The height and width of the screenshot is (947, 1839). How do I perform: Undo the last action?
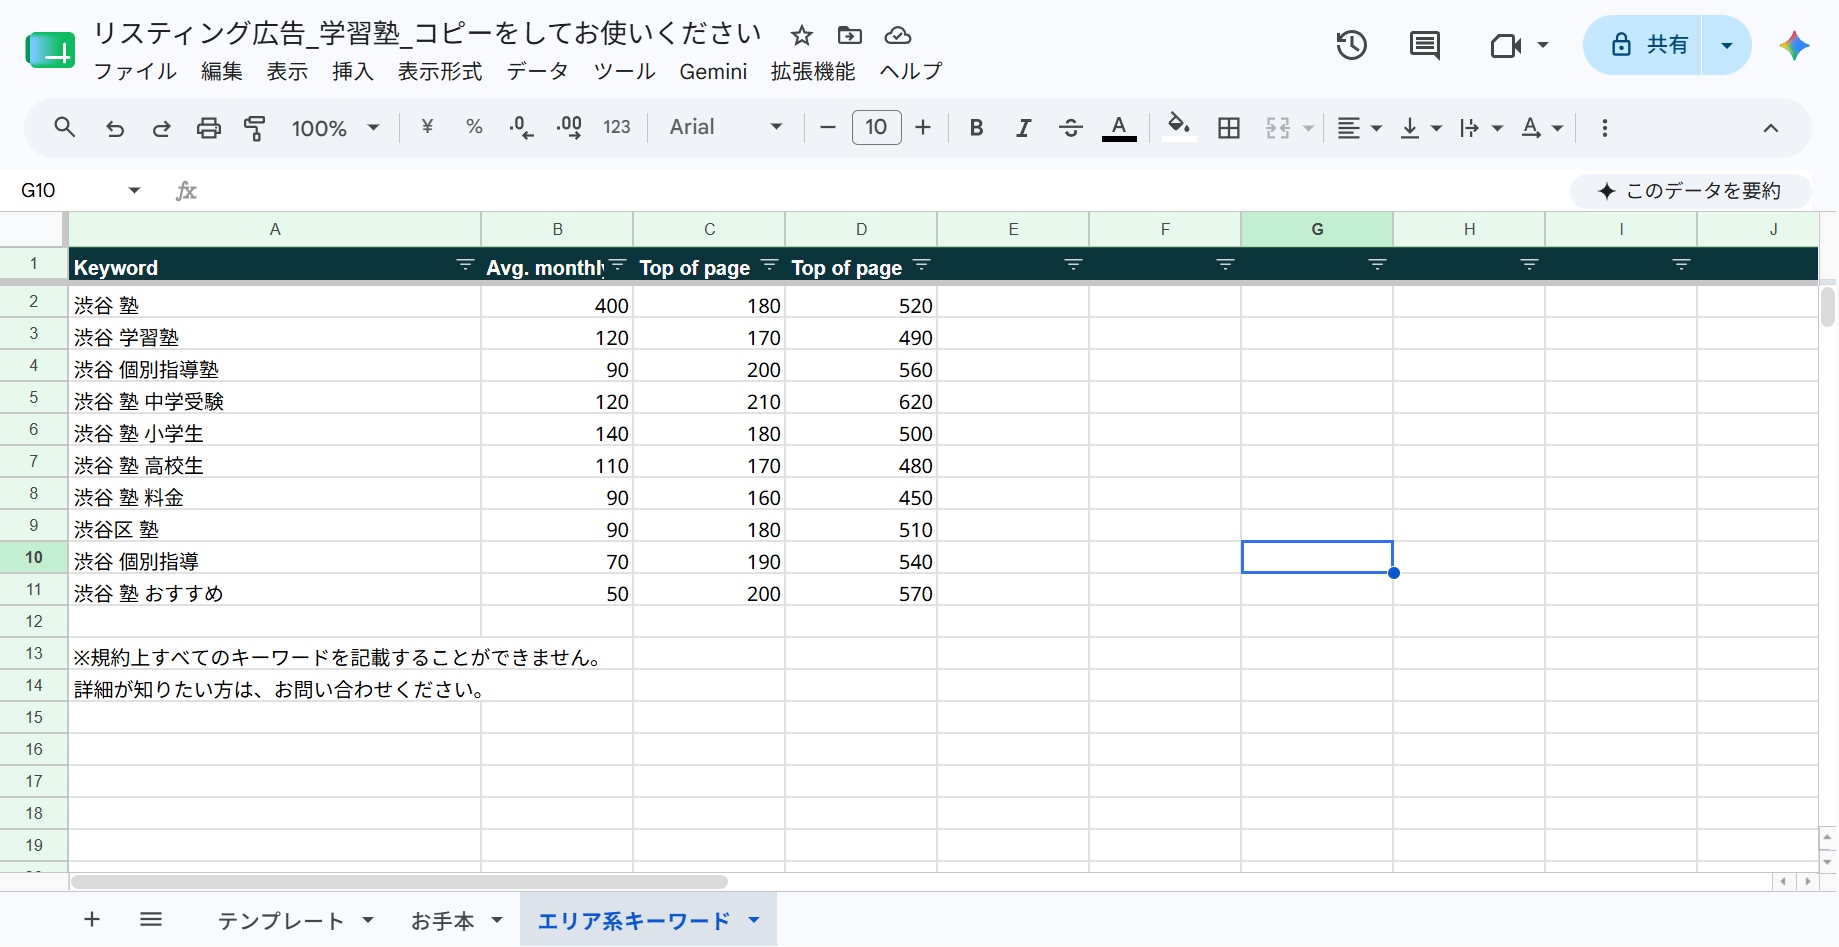(x=115, y=128)
